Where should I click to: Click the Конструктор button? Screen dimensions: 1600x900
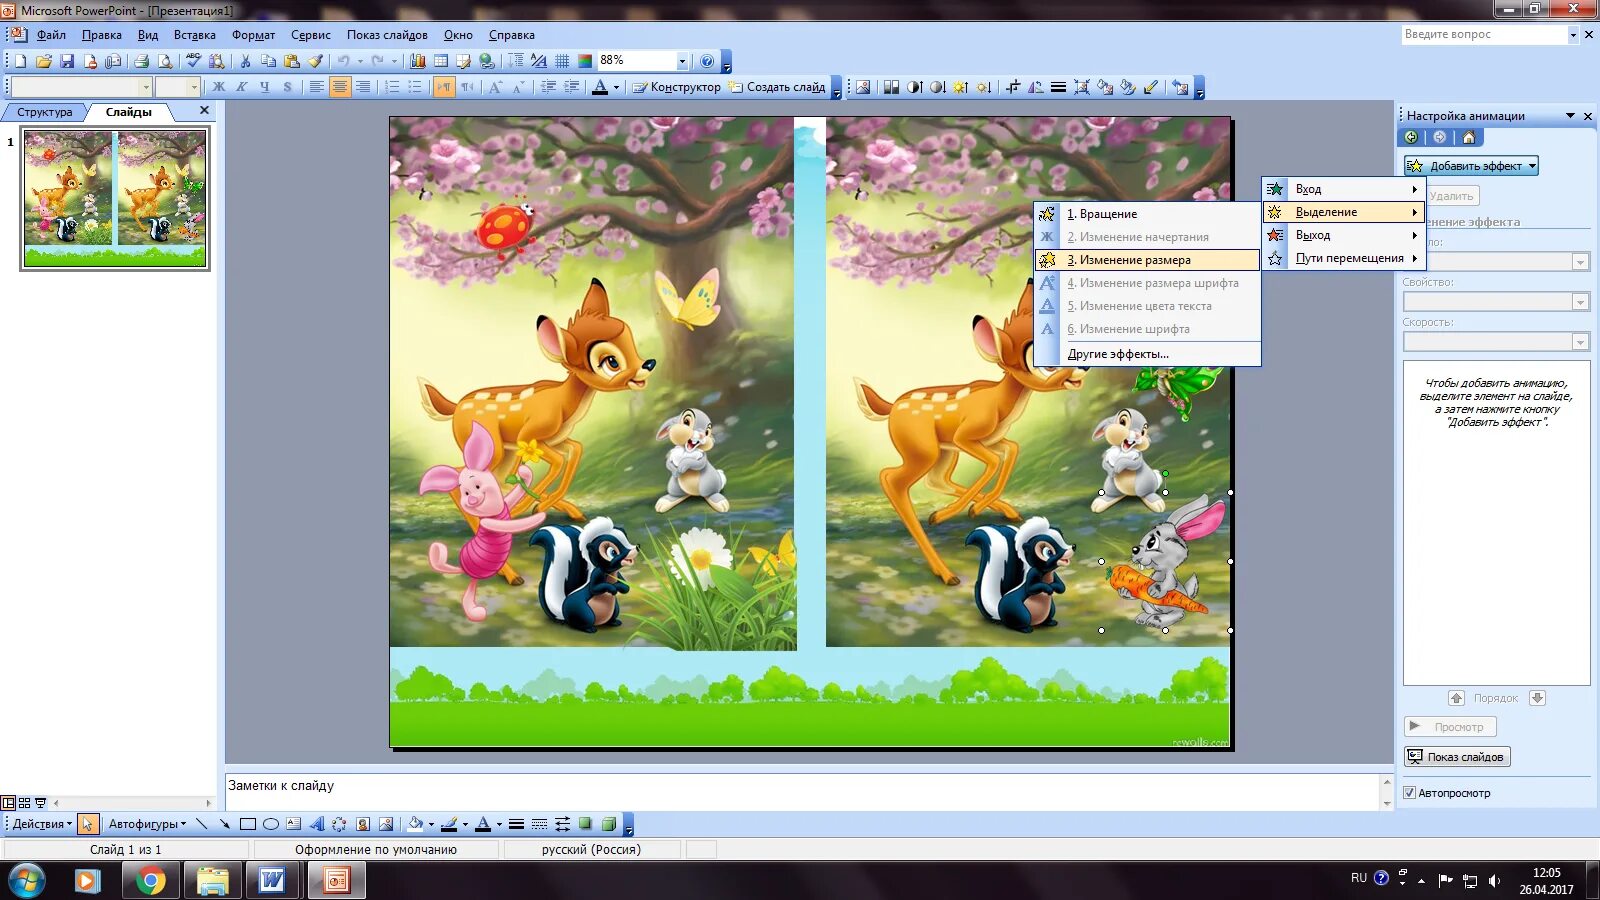(676, 87)
